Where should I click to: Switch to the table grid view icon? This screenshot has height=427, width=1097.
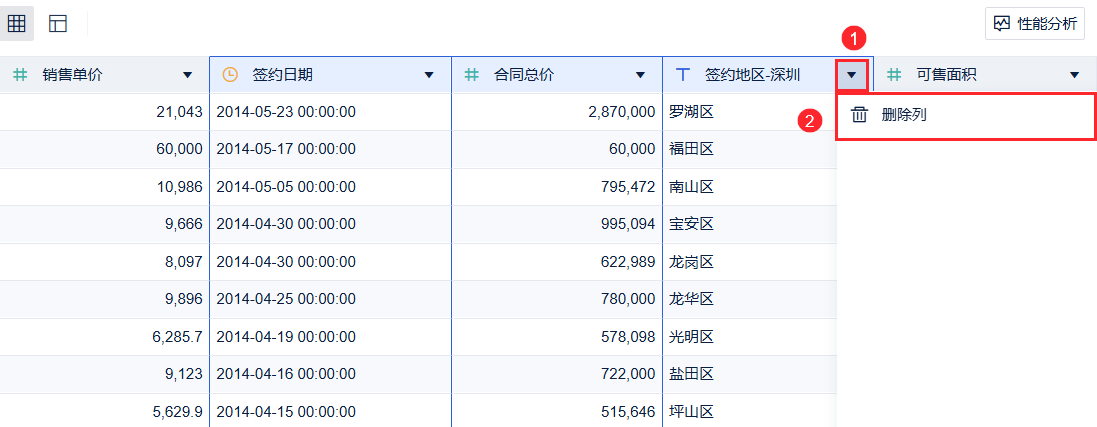tap(17, 23)
